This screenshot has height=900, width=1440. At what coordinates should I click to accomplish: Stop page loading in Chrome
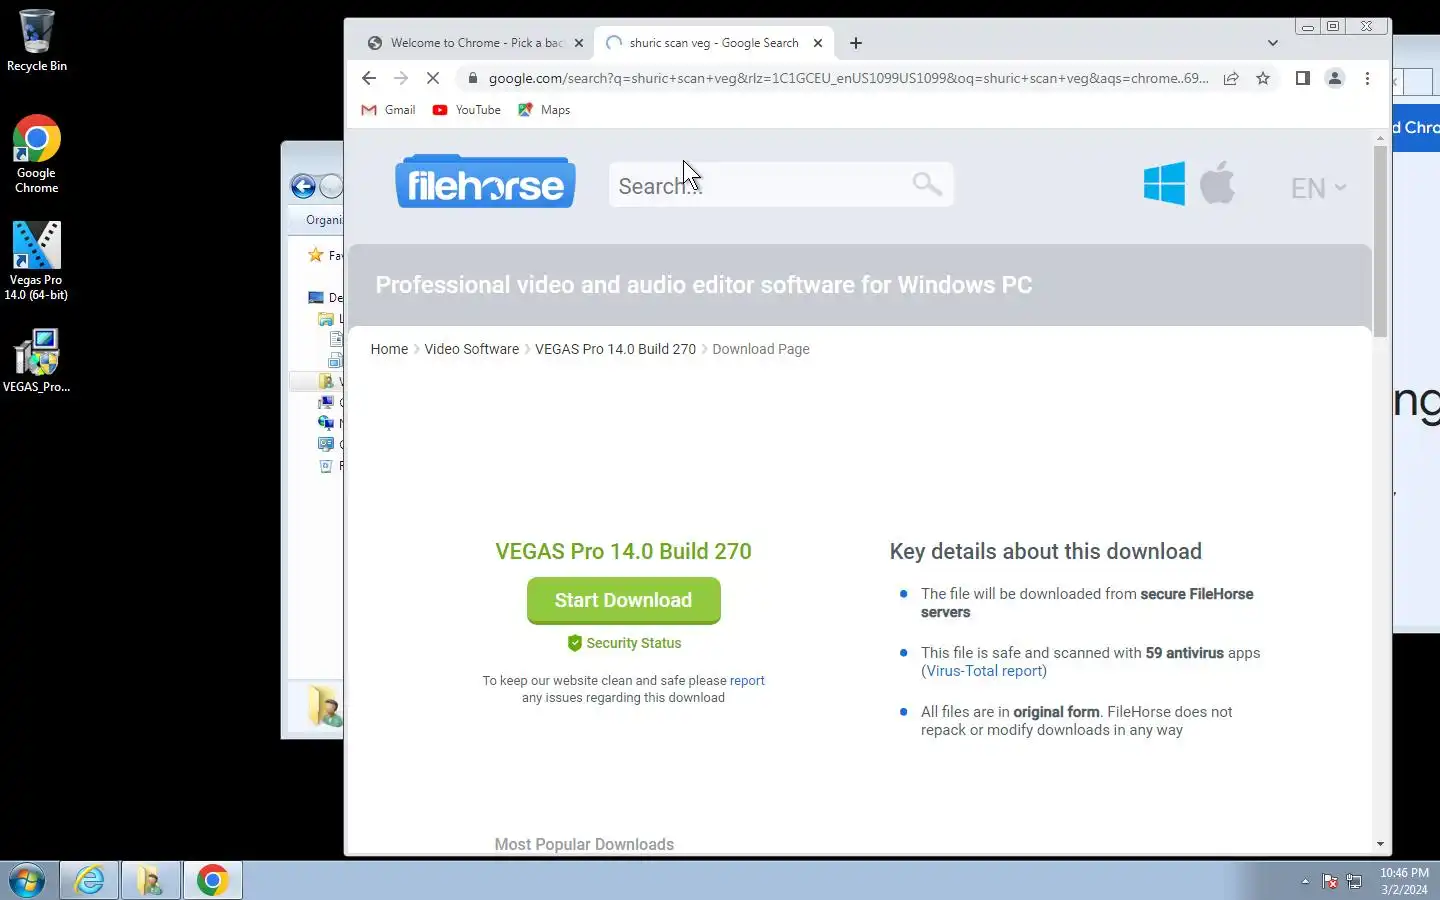pos(433,78)
